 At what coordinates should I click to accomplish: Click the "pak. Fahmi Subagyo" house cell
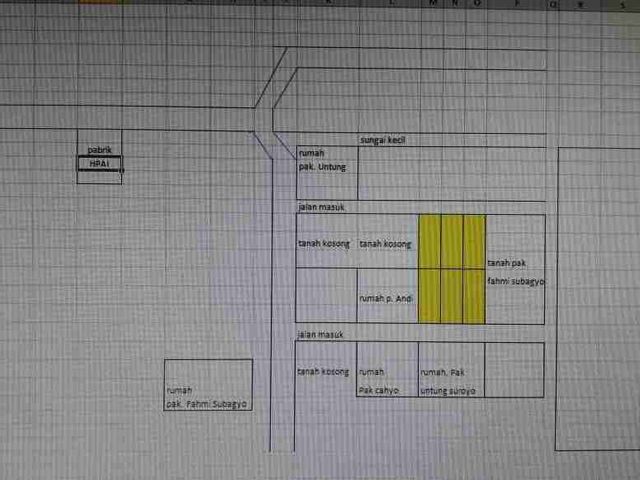[208, 404]
